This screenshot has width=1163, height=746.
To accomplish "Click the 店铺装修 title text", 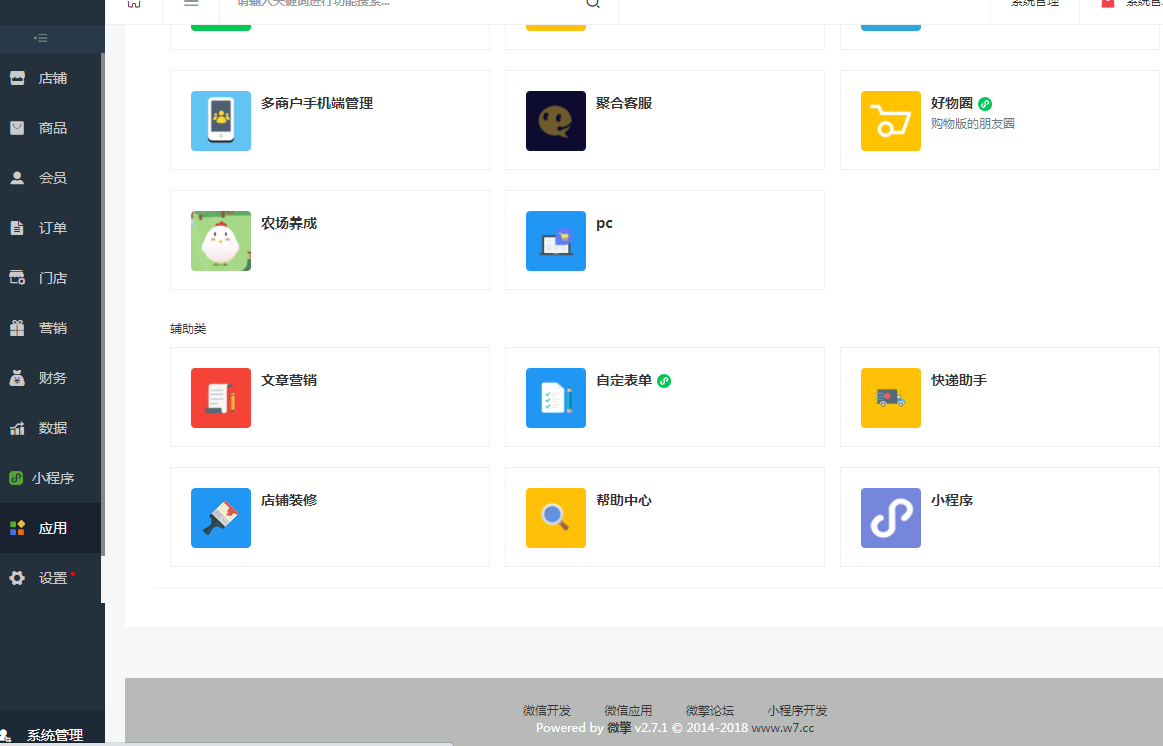I will click(289, 501).
